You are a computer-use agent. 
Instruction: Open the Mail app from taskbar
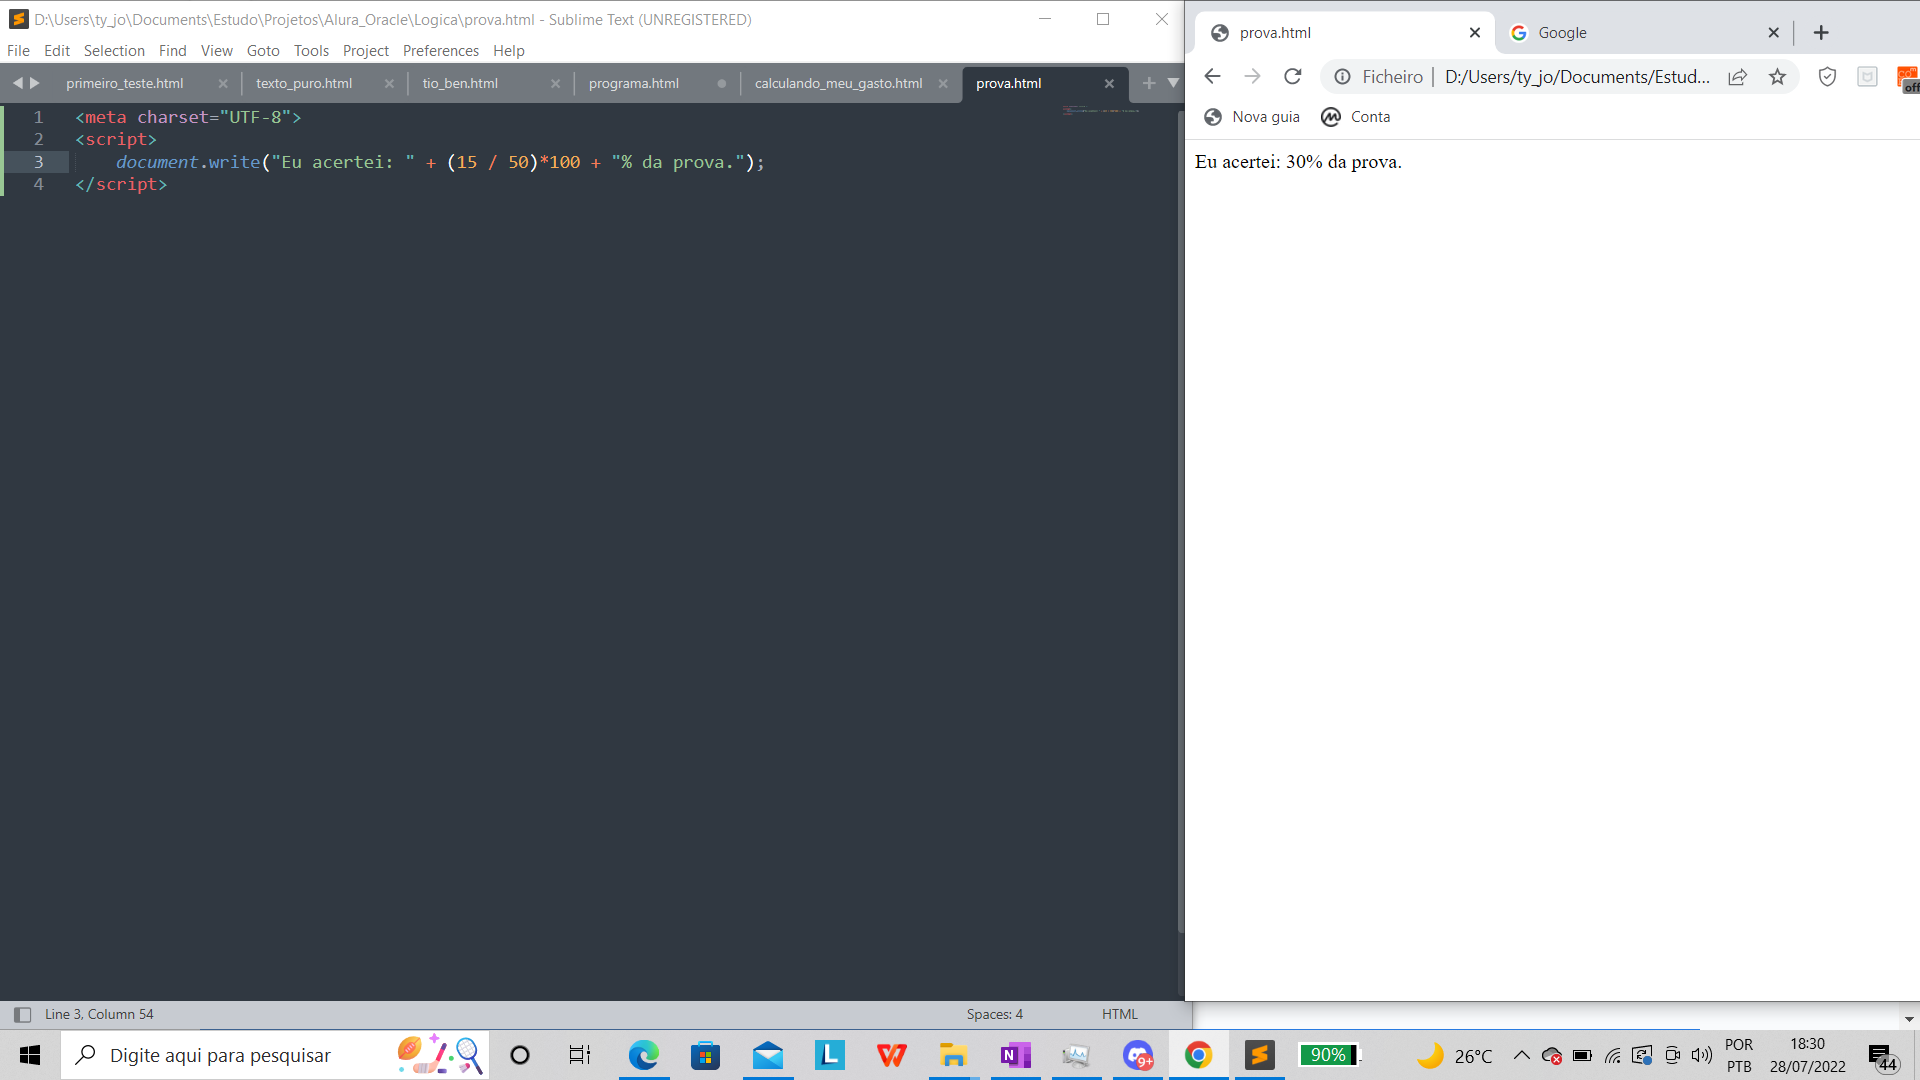click(767, 1055)
